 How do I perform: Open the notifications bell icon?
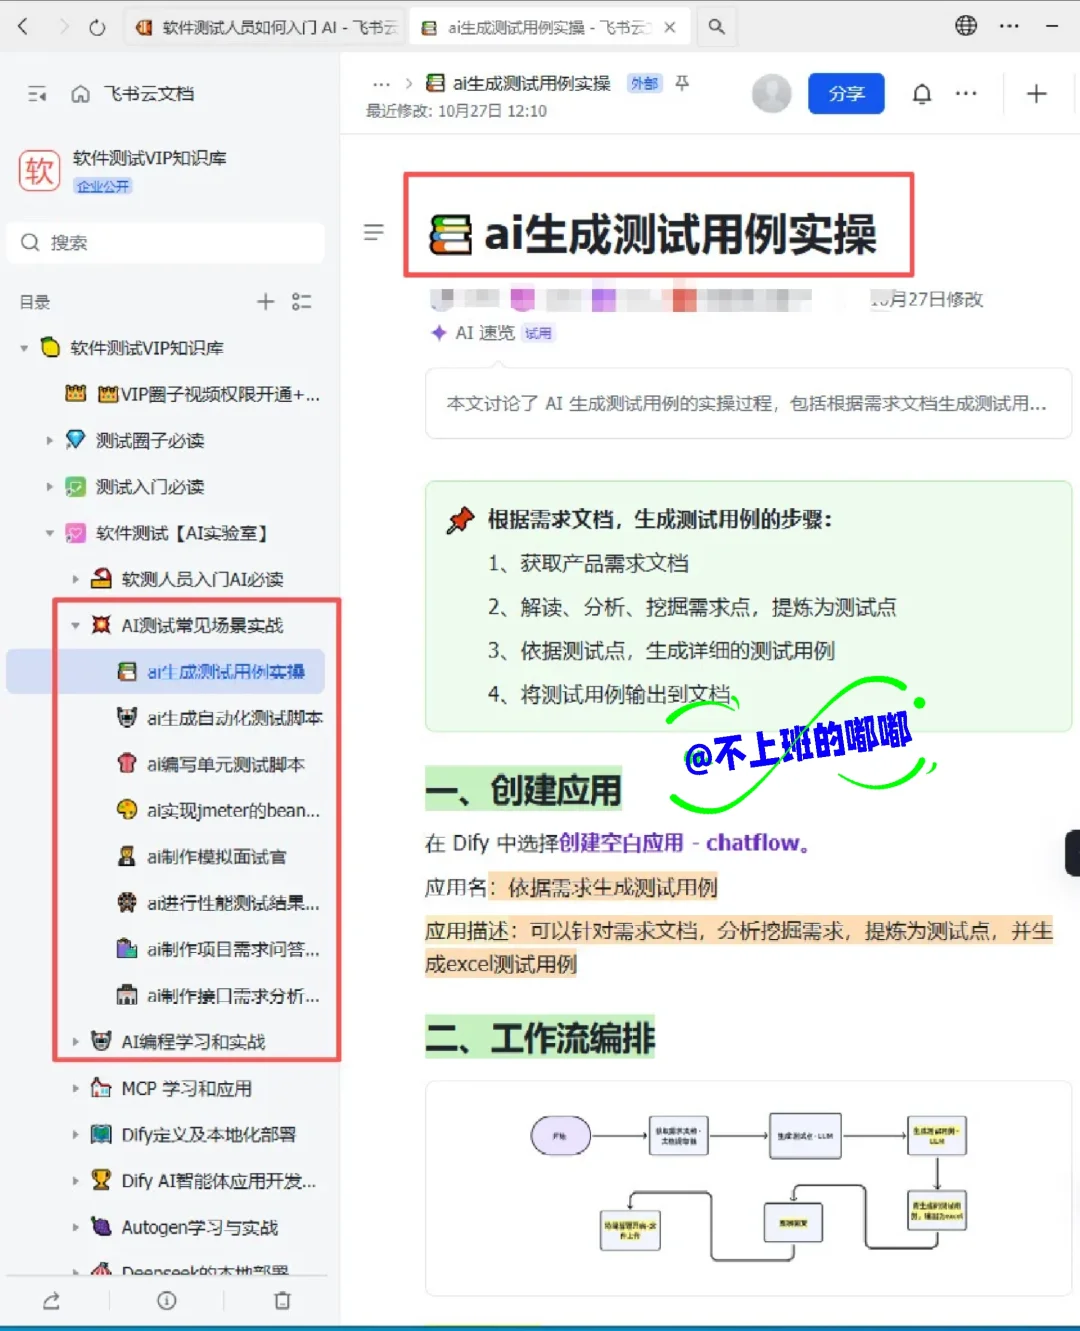click(921, 93)
